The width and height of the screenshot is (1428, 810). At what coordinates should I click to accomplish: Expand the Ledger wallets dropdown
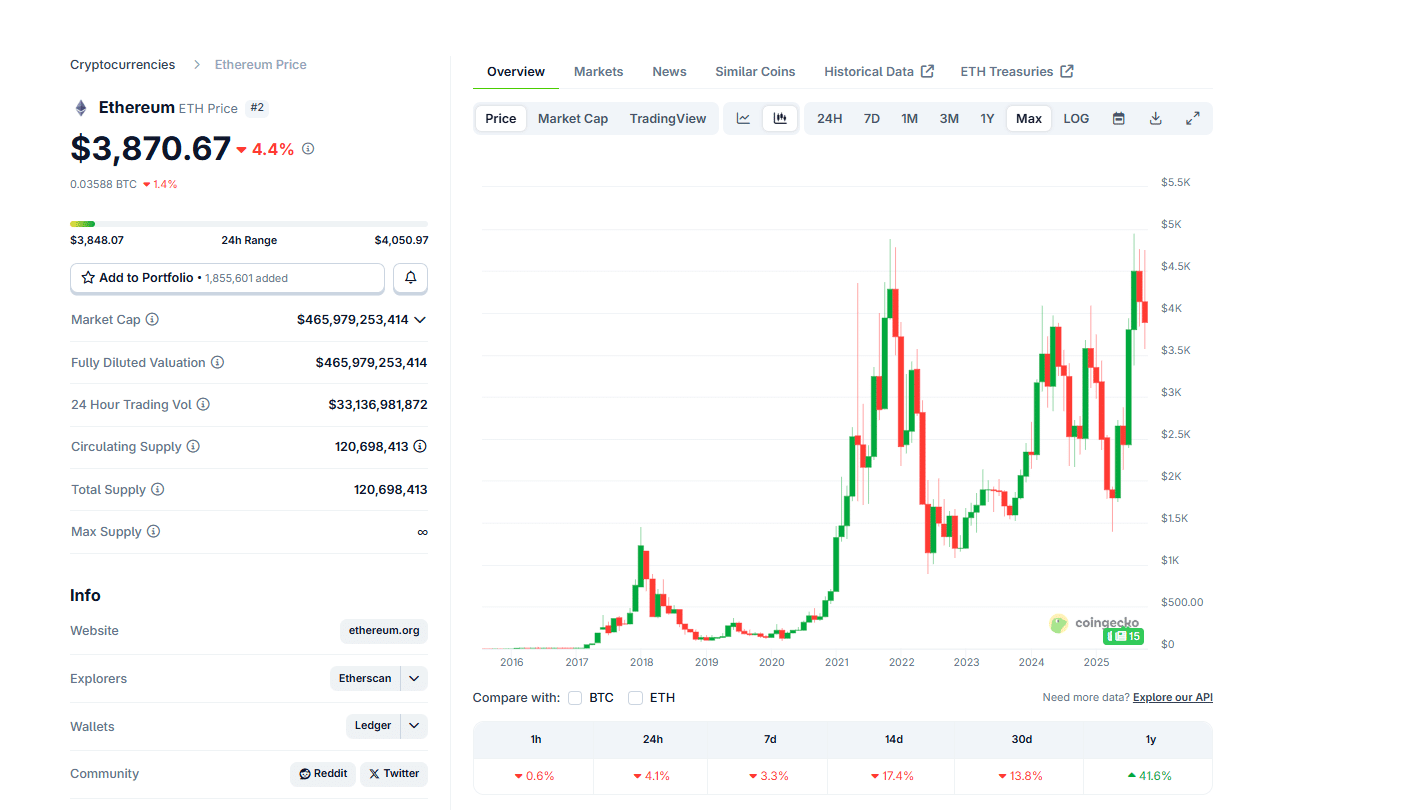tap(413, 726)
